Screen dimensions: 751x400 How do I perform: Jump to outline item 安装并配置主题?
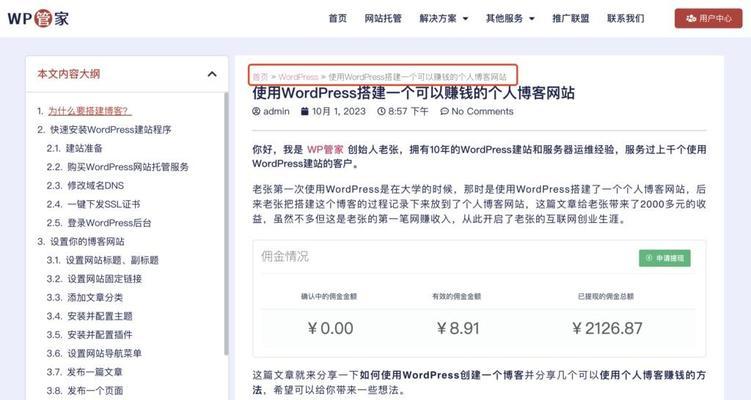[x=100, y=317]
